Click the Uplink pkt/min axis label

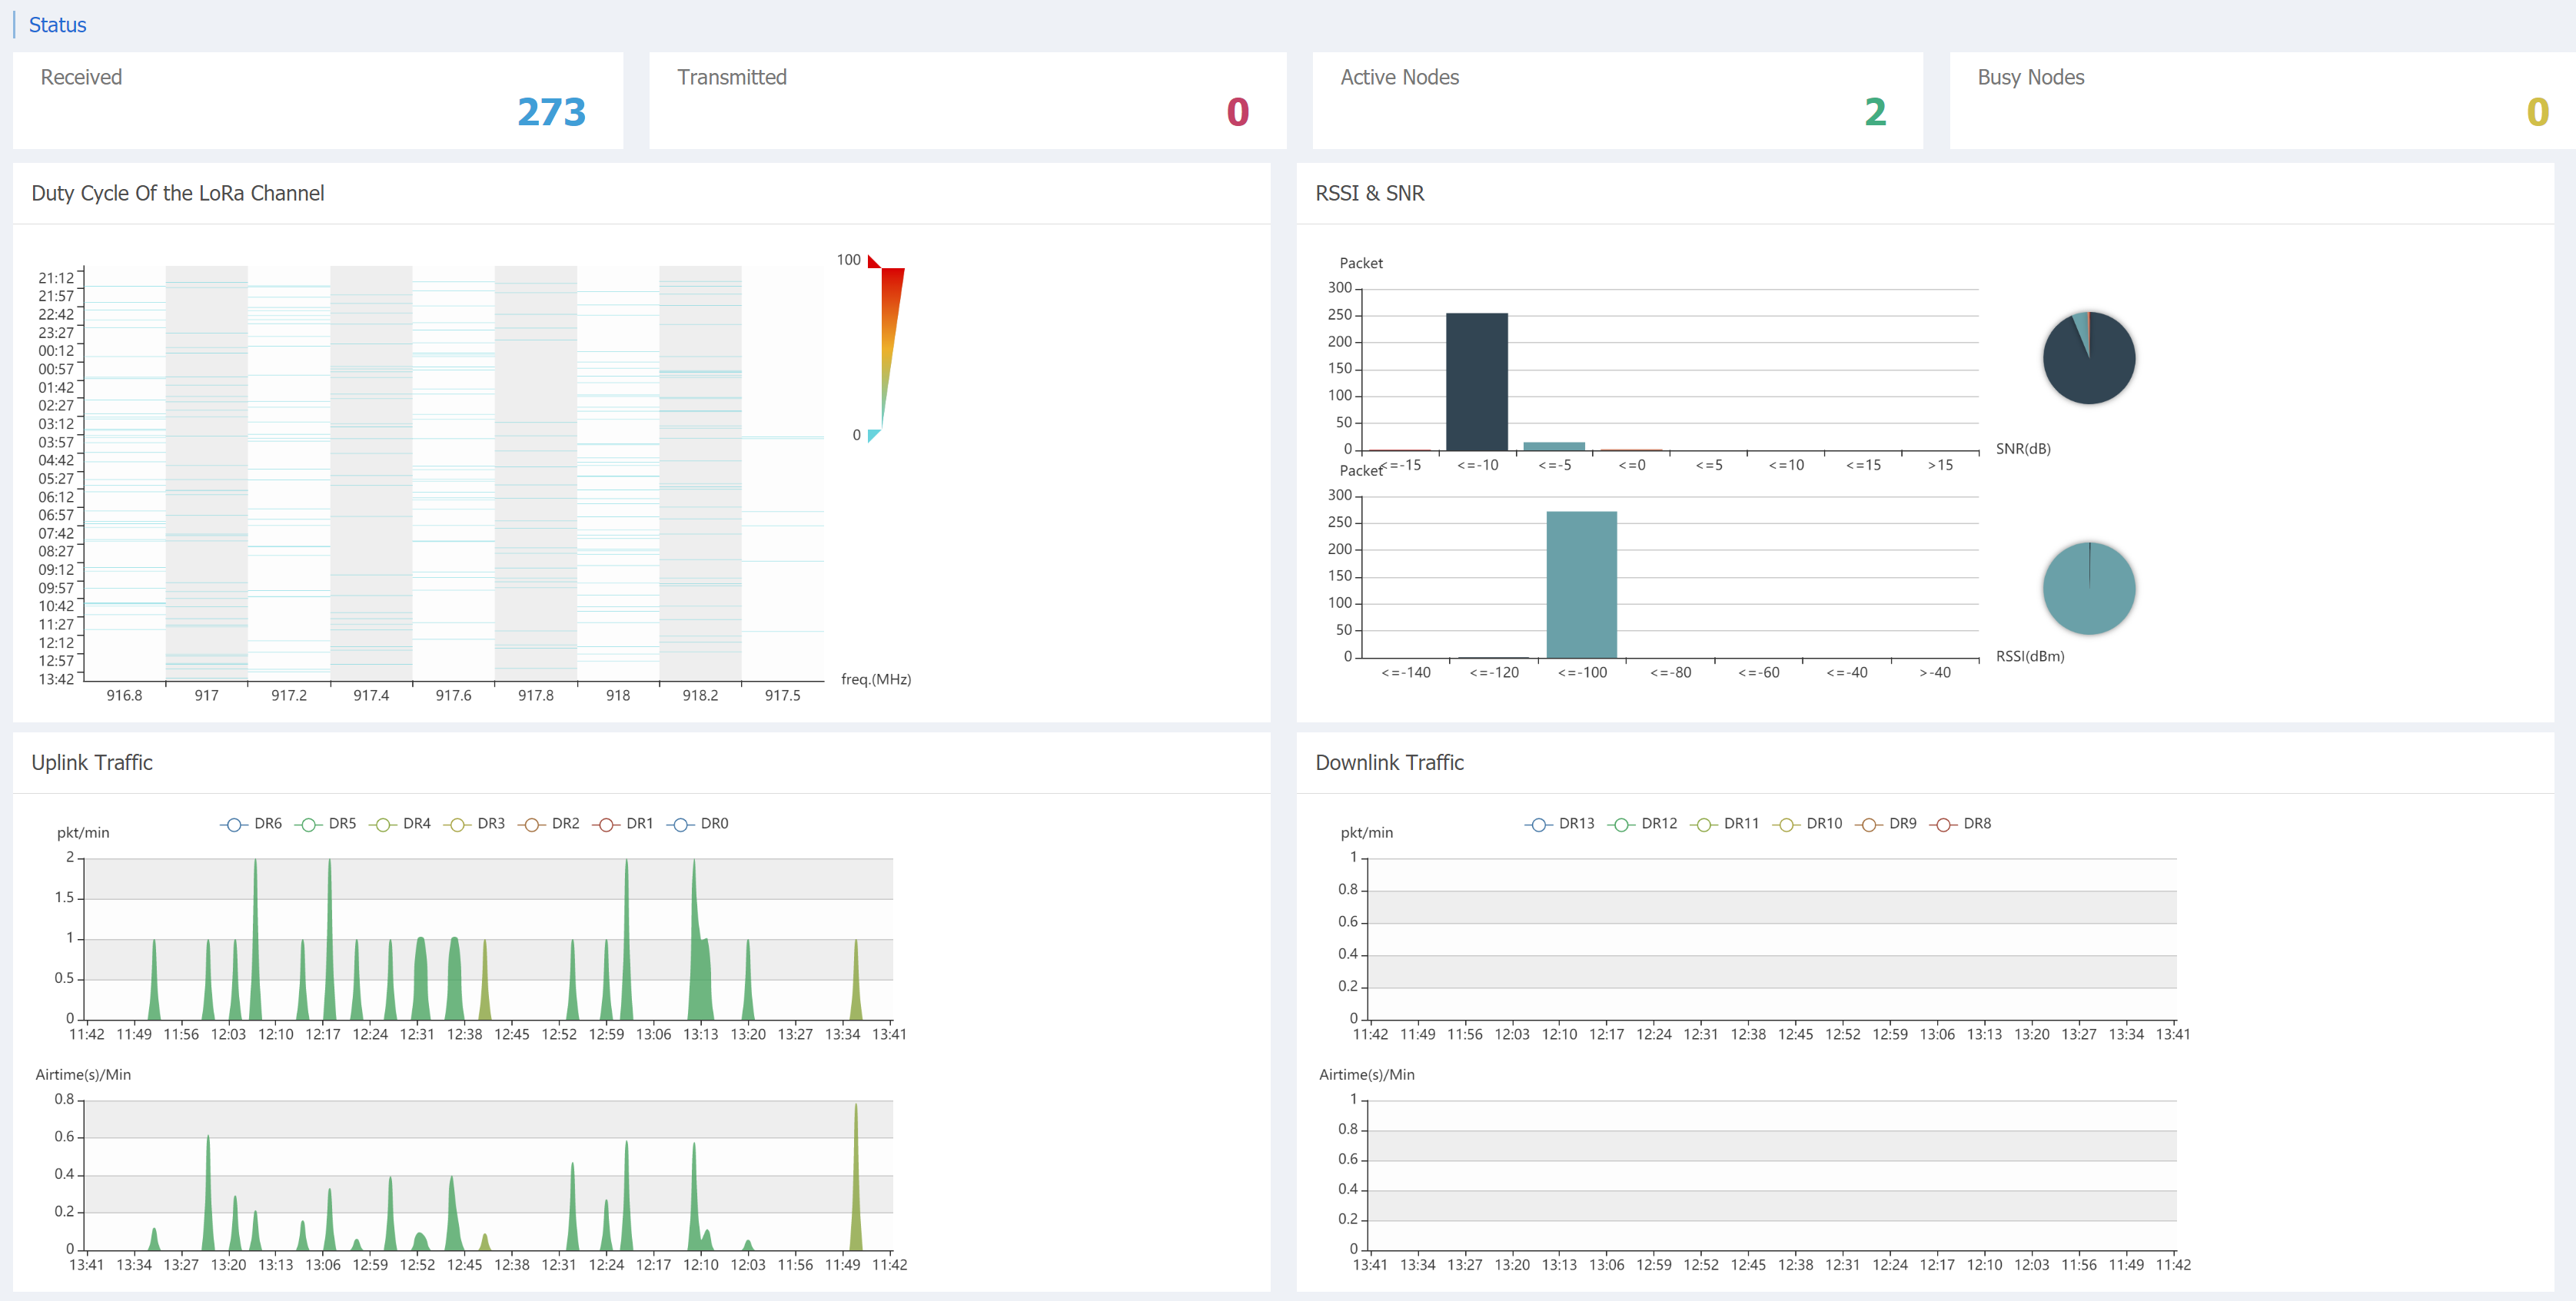[83, 832]
